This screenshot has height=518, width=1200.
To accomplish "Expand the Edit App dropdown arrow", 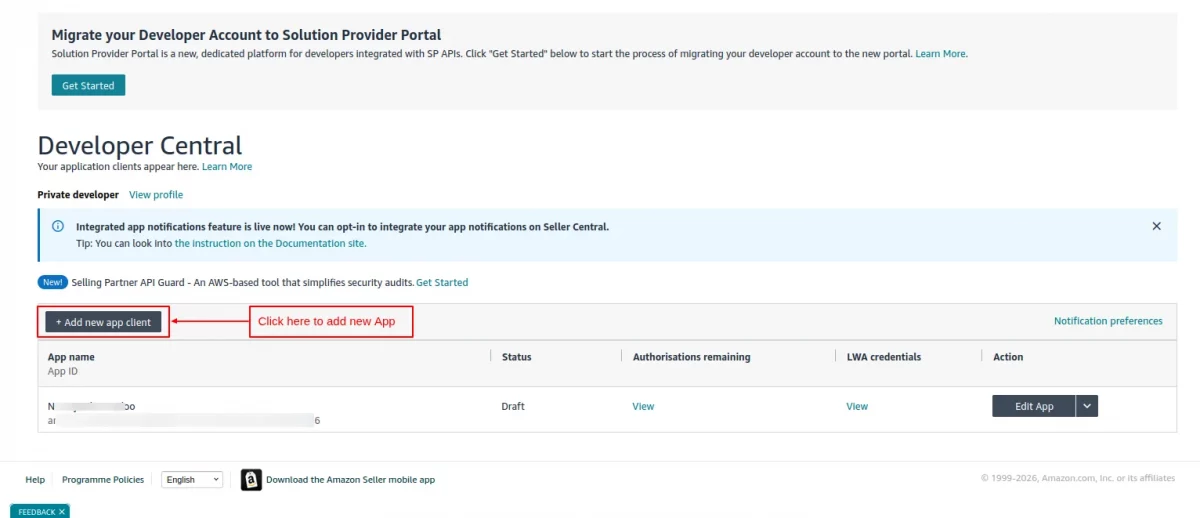I will click(x=1087, y=406).
